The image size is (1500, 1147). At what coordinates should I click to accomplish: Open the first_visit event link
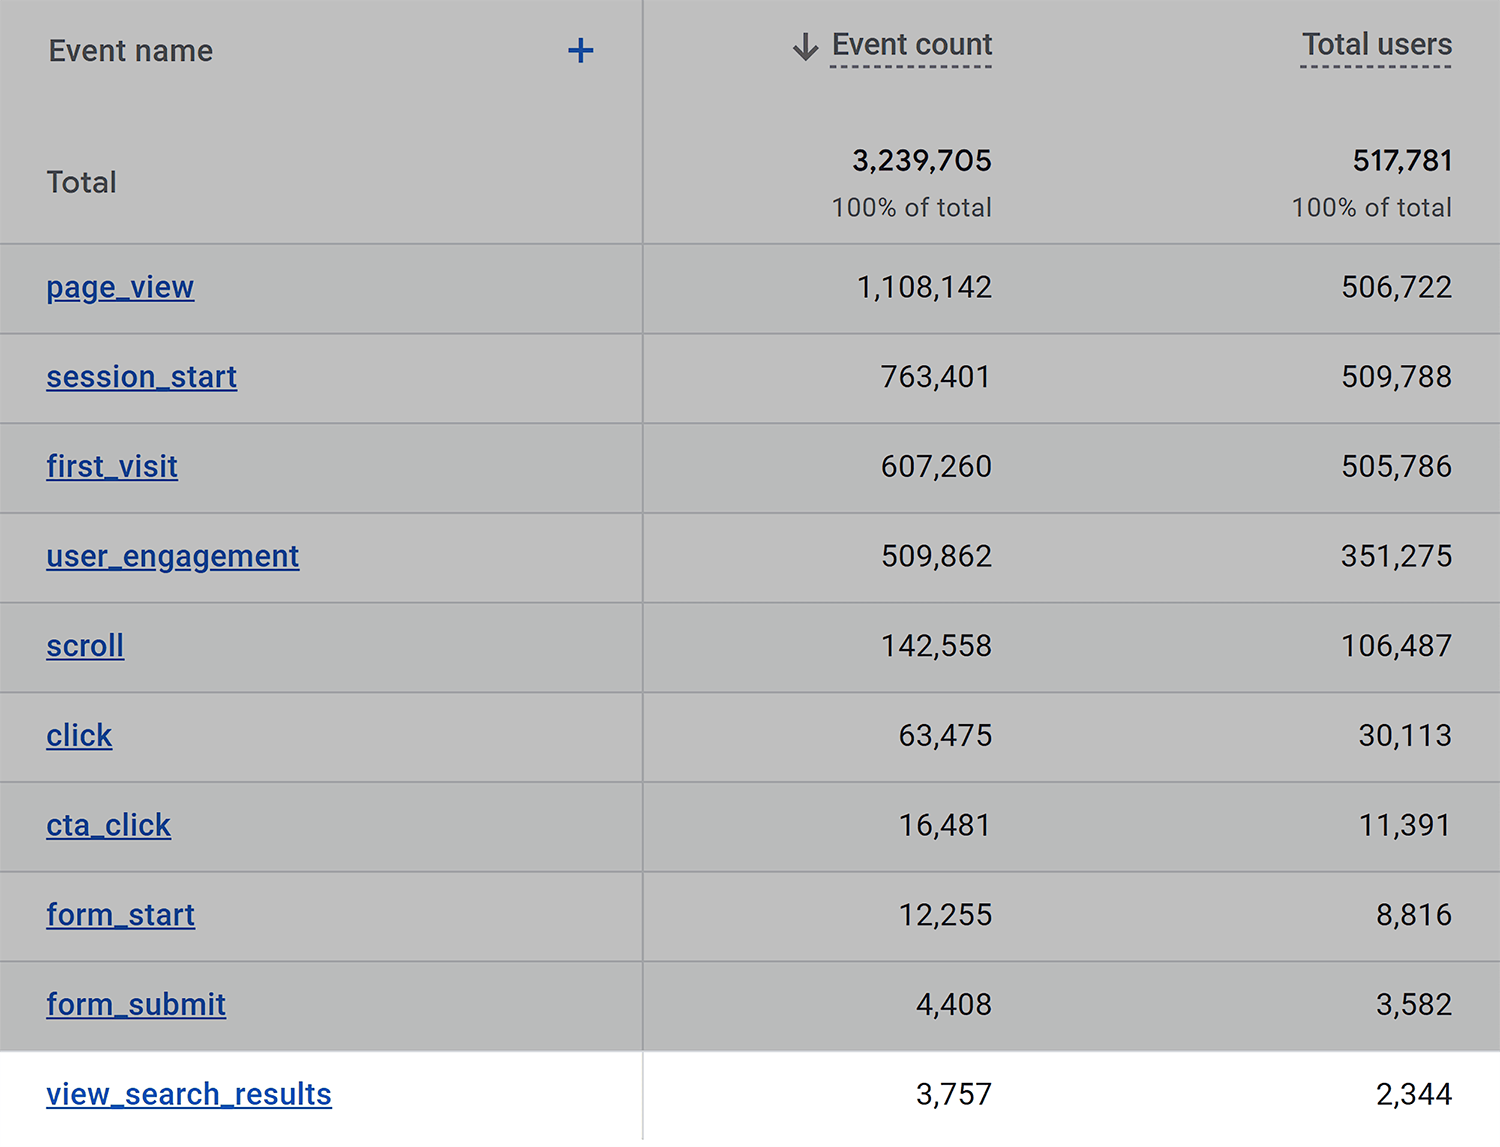(112, 467)
